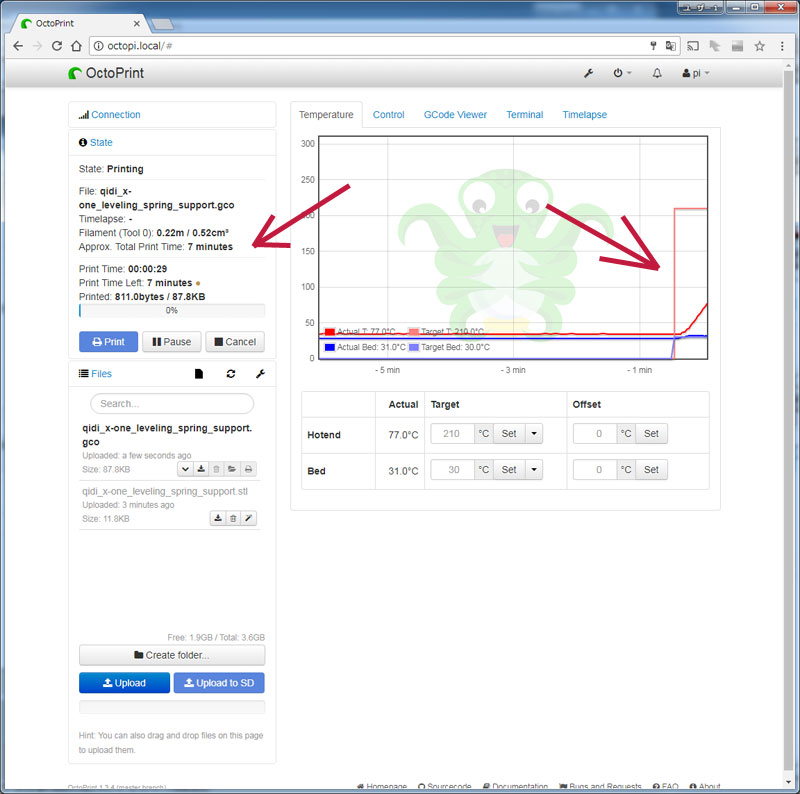This screenshot has width=800, height=794.
Task: Delete the .stl file with trash icon
Action: pos(233,518)
